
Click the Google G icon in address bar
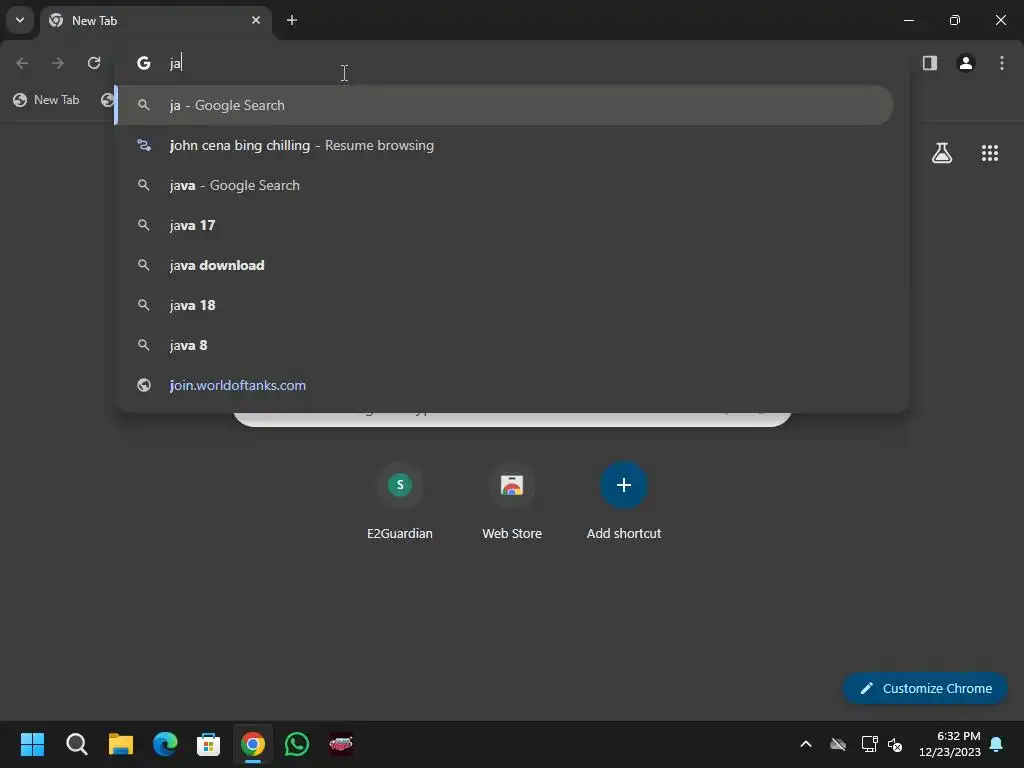coord(144,63)
